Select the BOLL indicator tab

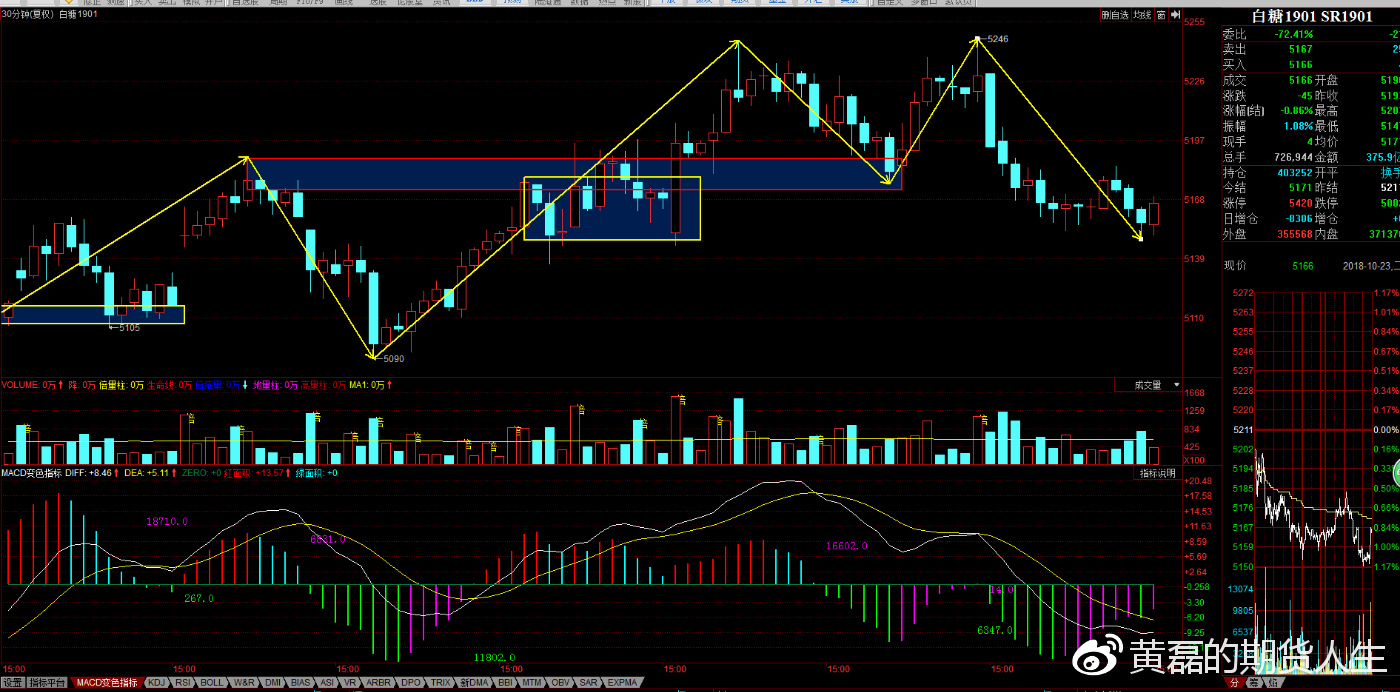[x=212, y=683]
